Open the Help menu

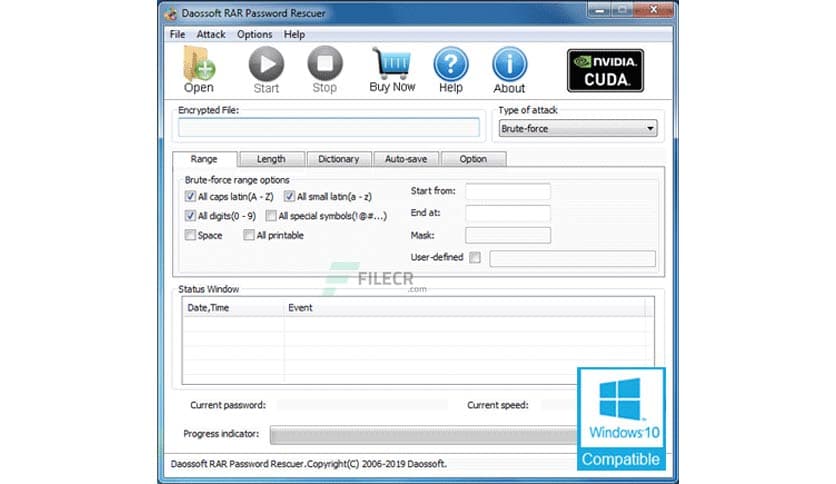point(294,35)
